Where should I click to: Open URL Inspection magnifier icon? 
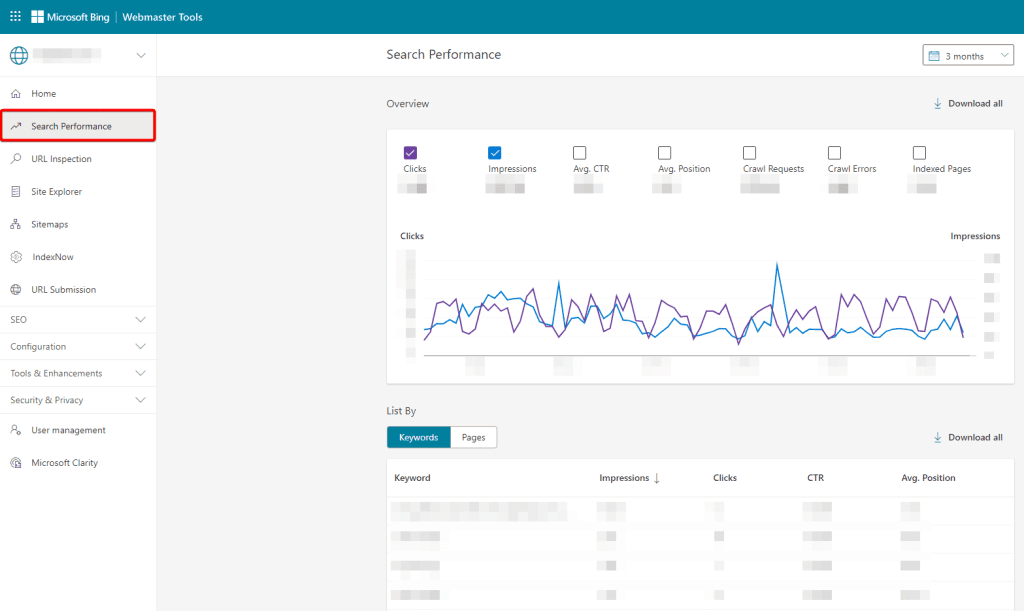[x=16, y=159]
